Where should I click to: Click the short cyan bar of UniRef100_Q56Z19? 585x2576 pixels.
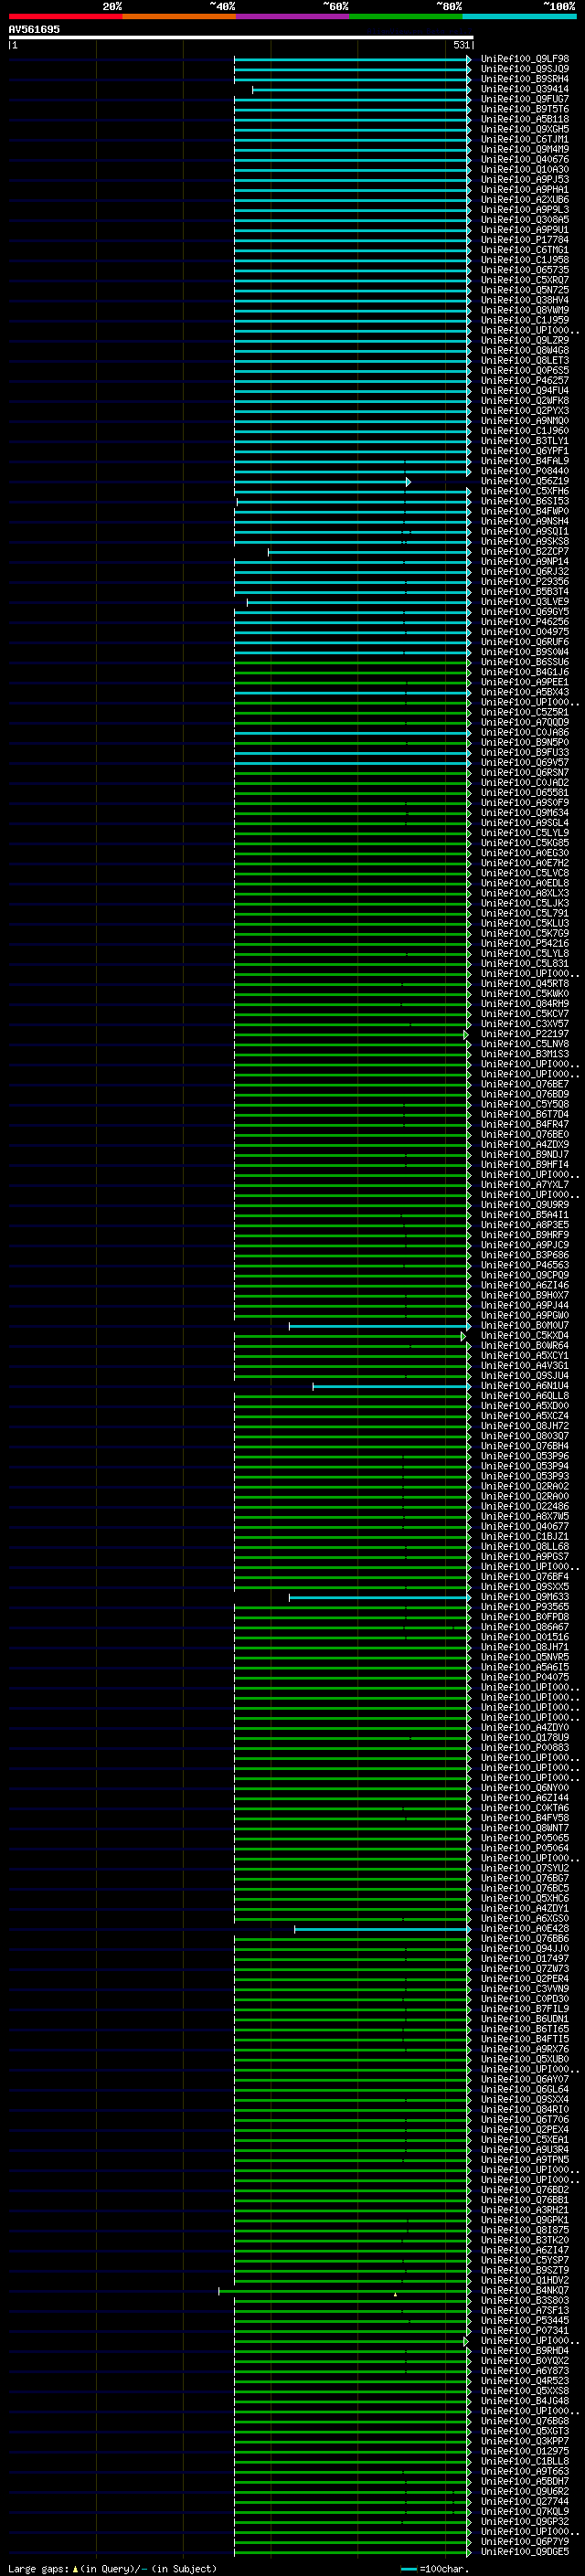[x=322, y=482]
